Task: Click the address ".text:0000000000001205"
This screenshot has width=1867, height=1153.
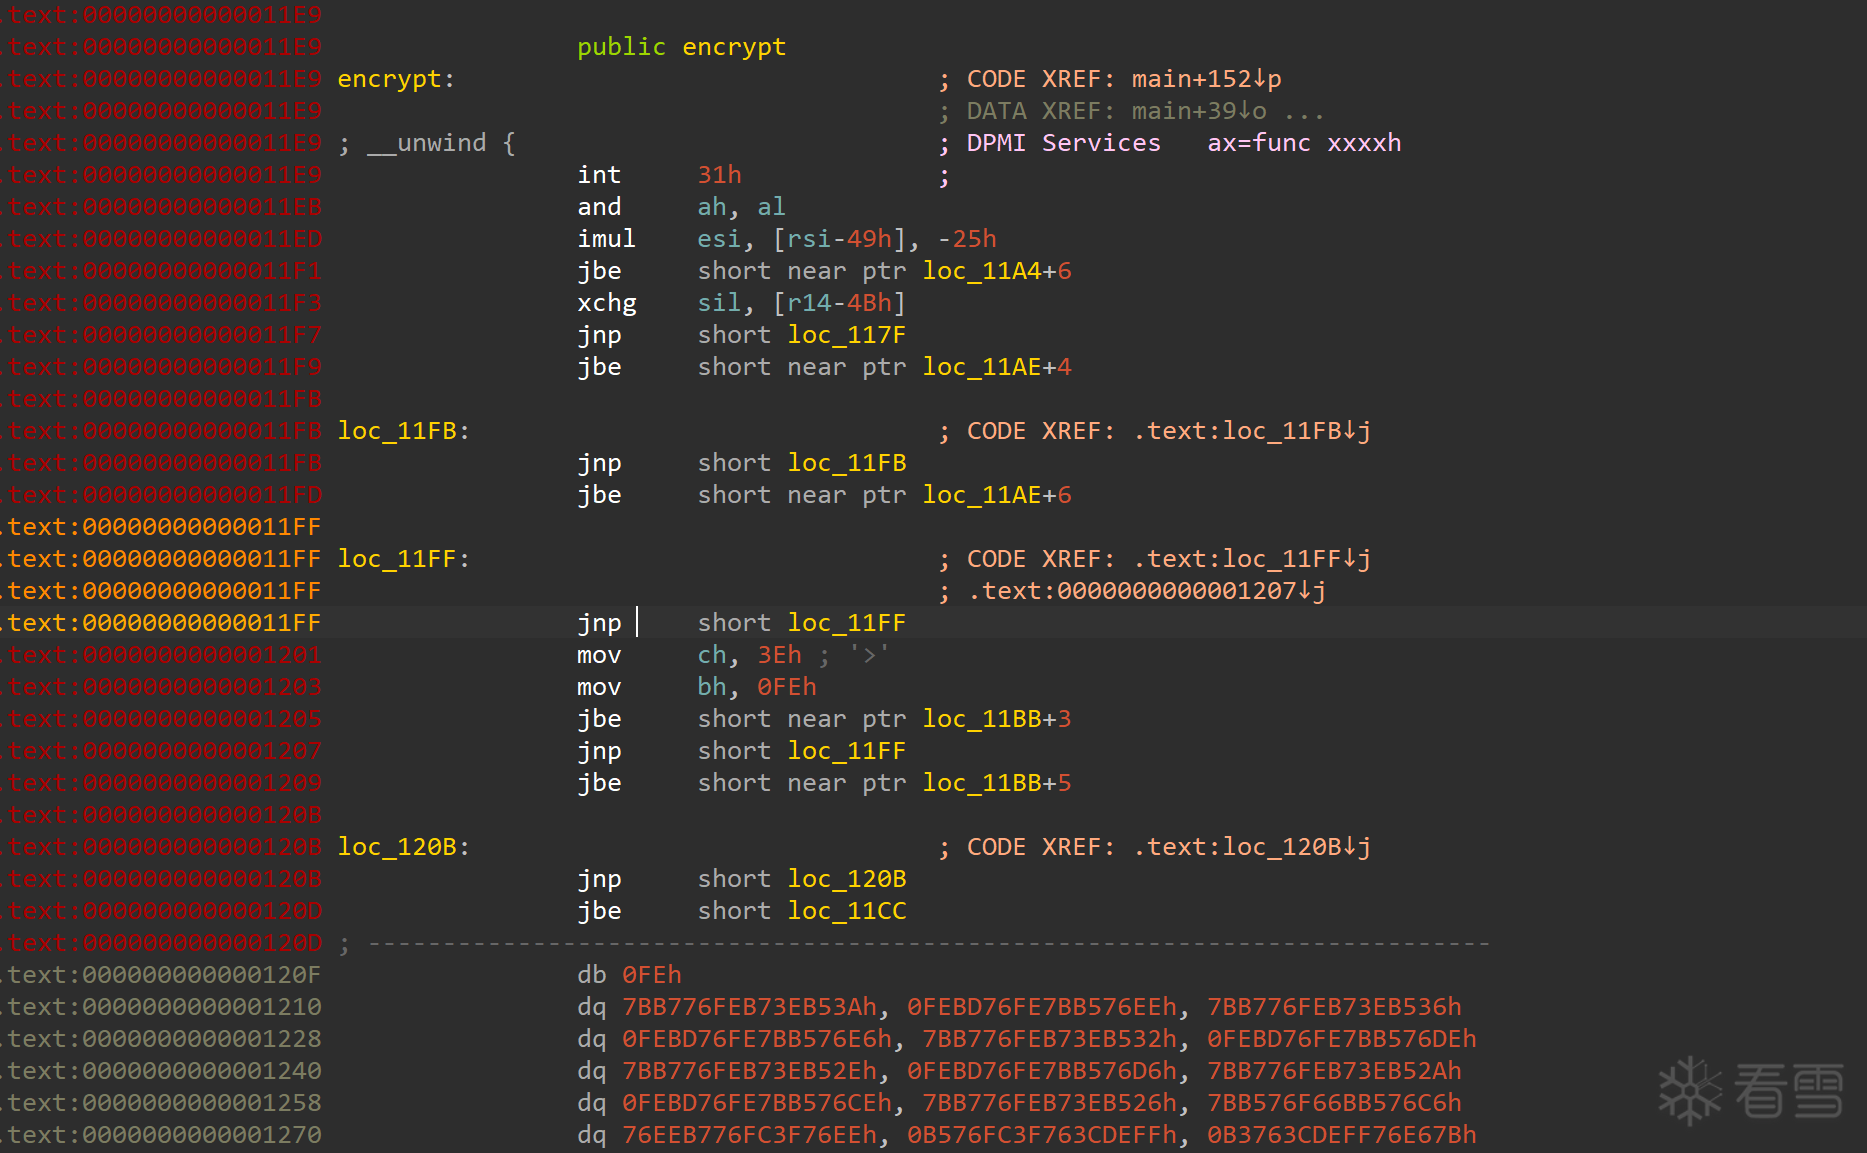Action: pos(161,719)
